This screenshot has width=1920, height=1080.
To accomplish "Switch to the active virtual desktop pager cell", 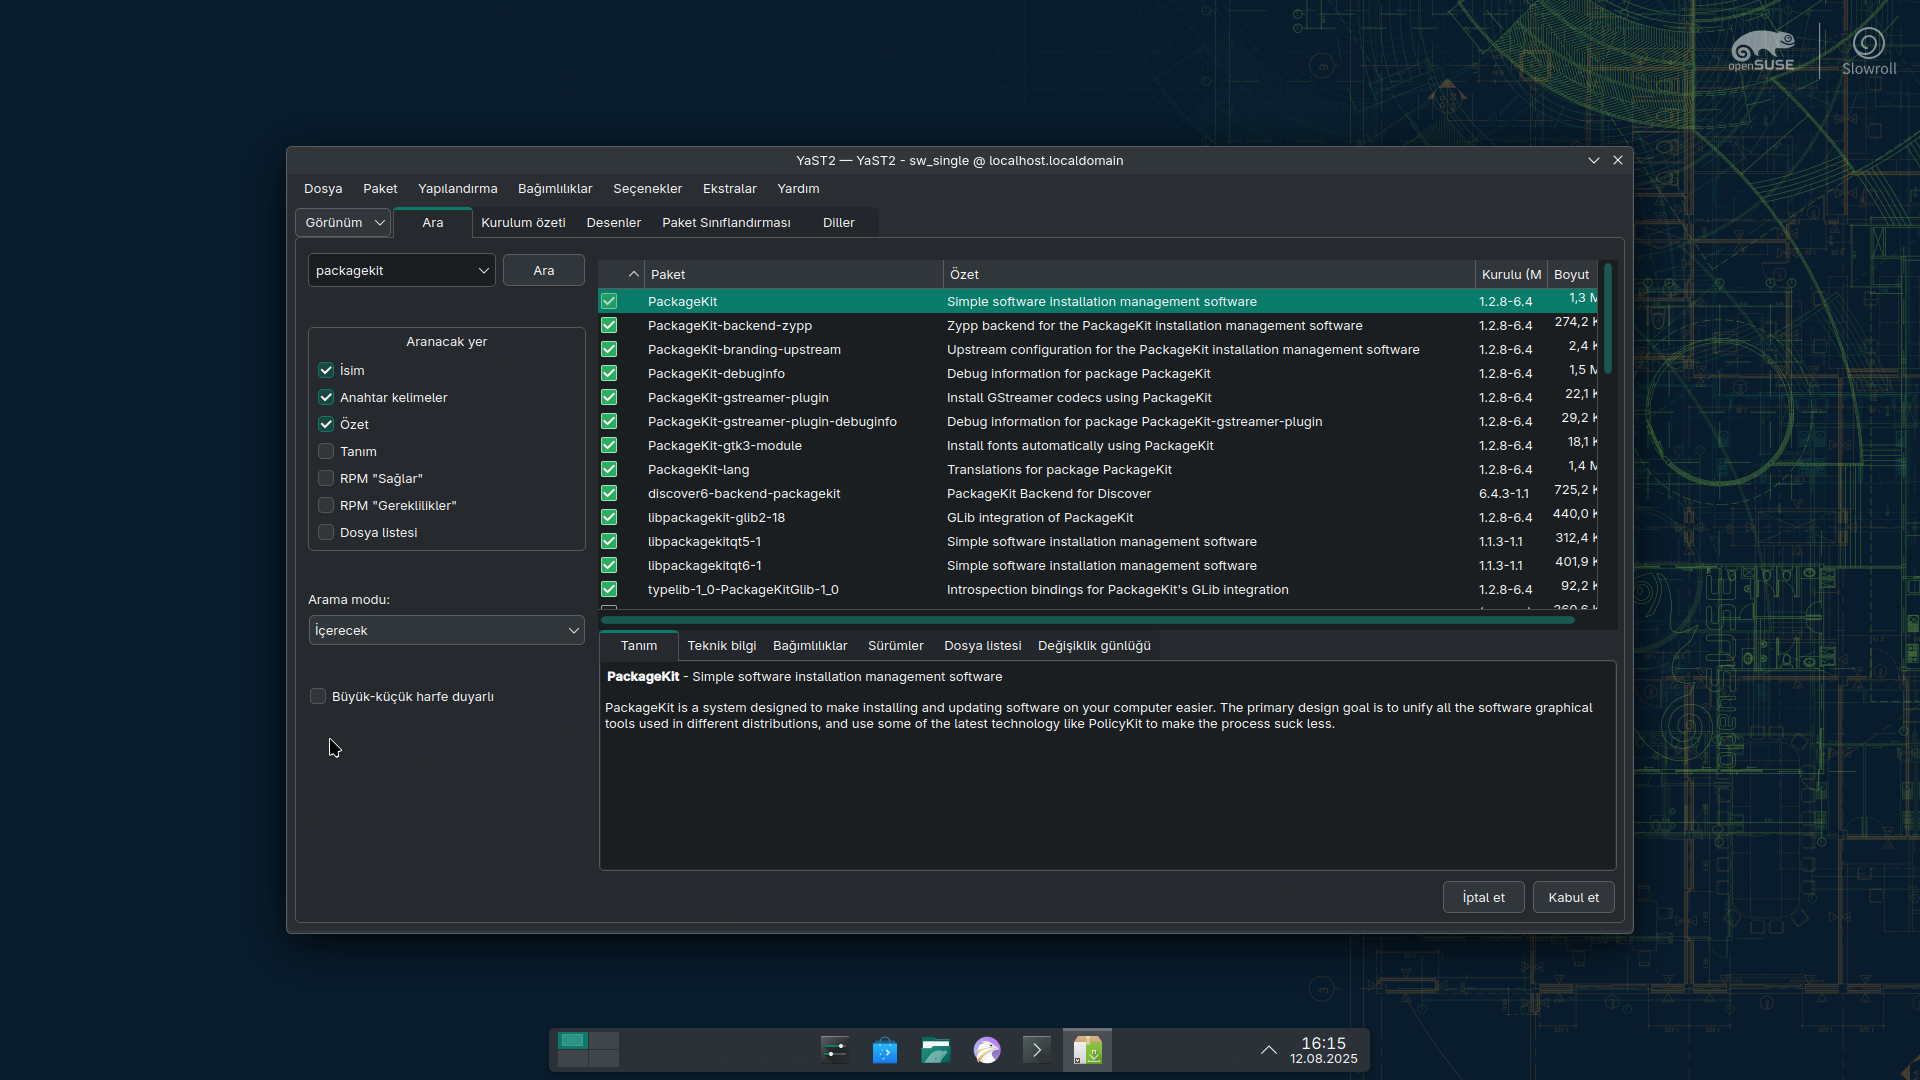I will point(573,1040).
